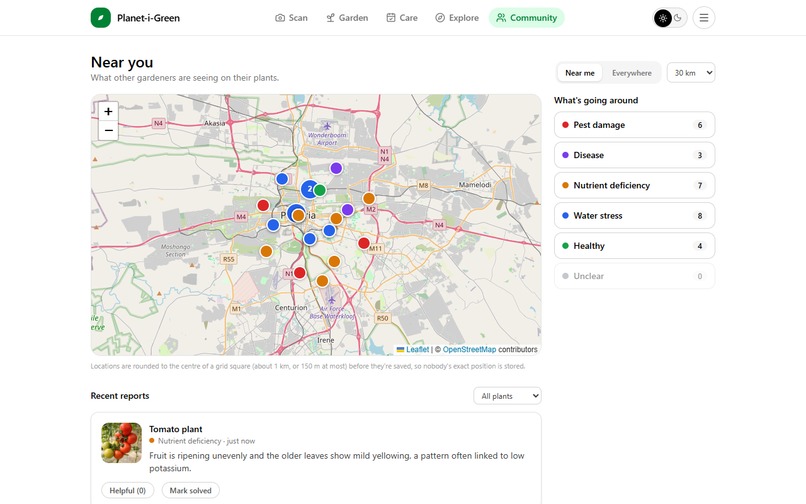Zoom out on the map

(108, 131)
